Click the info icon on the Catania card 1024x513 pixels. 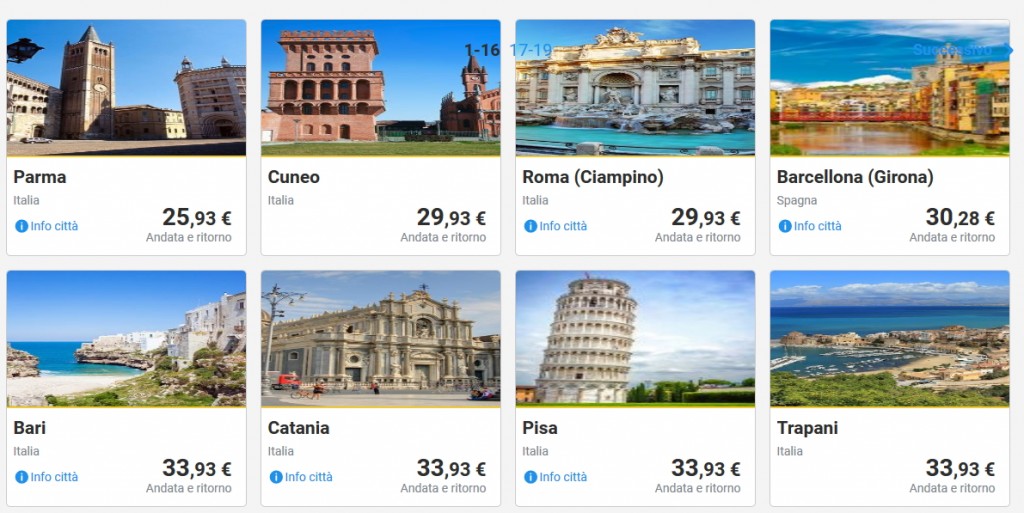point(276,477)
